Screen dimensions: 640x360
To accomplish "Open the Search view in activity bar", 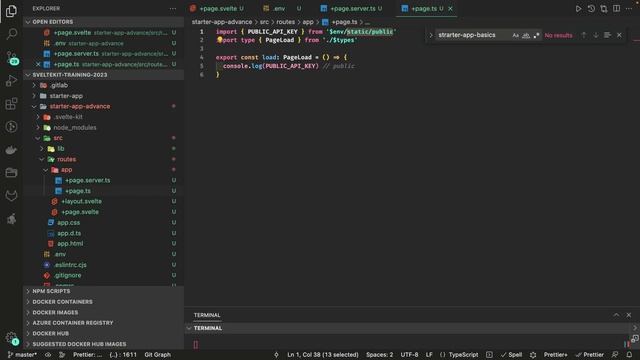I will [x=11, y=34].
